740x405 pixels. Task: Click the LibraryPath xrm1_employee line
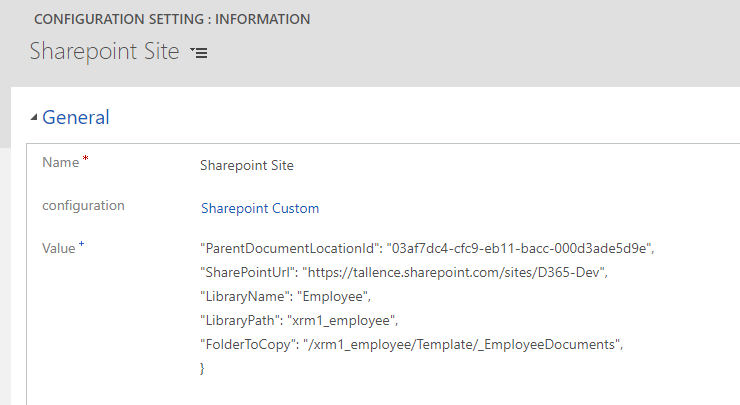299,321
